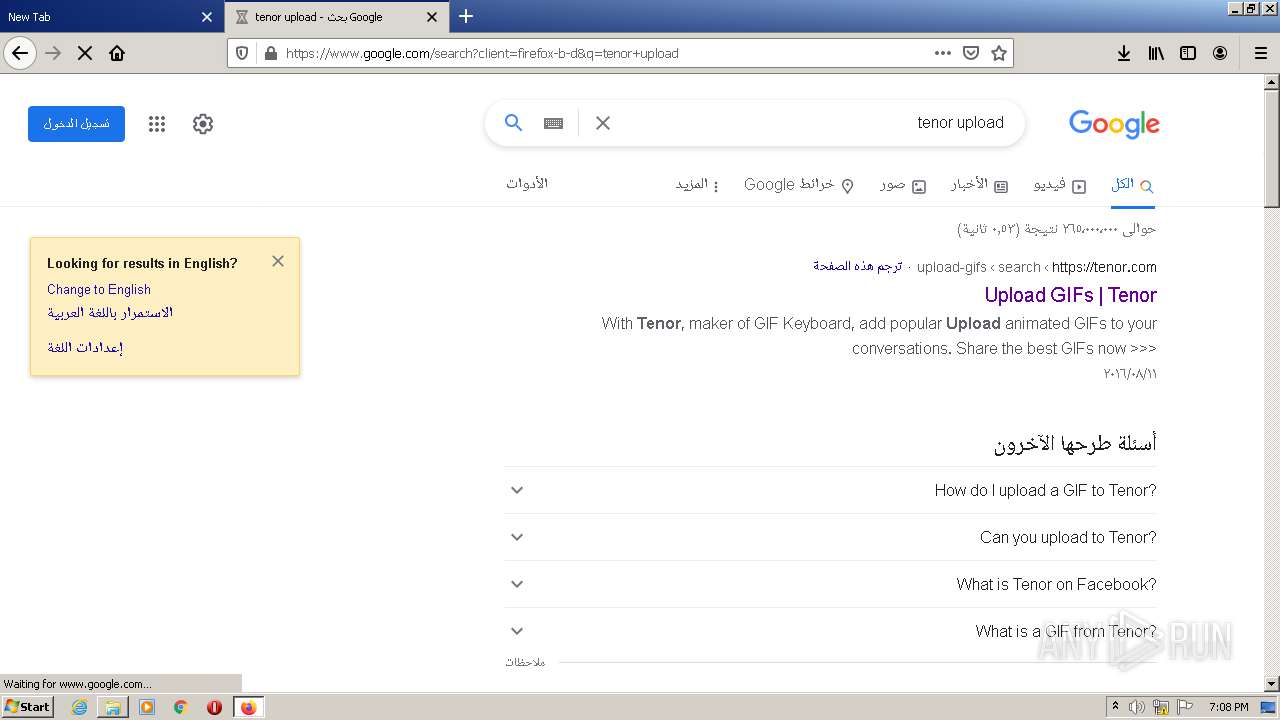Open page actions three-dot menu in address bar
1280x720 pixels.
click(x=942, y=53)
